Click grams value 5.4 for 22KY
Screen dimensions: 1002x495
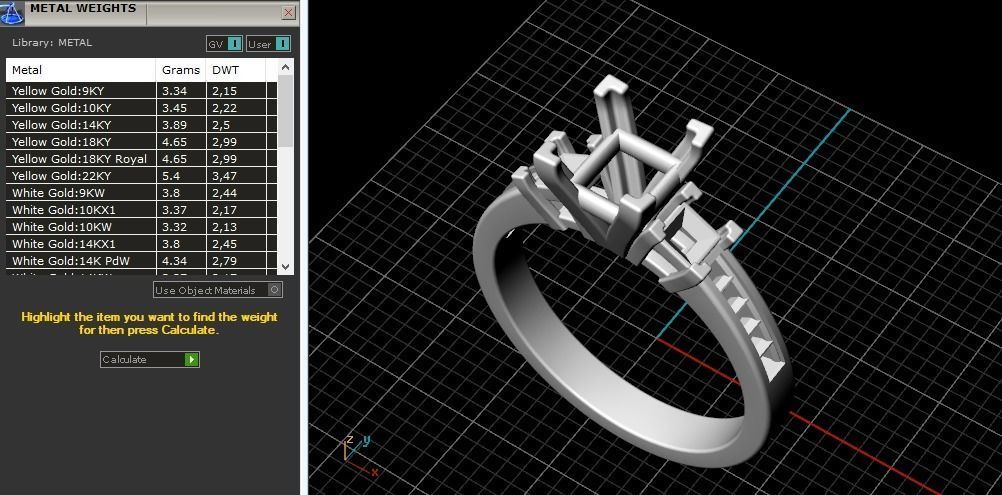click(x=171, y=176)
